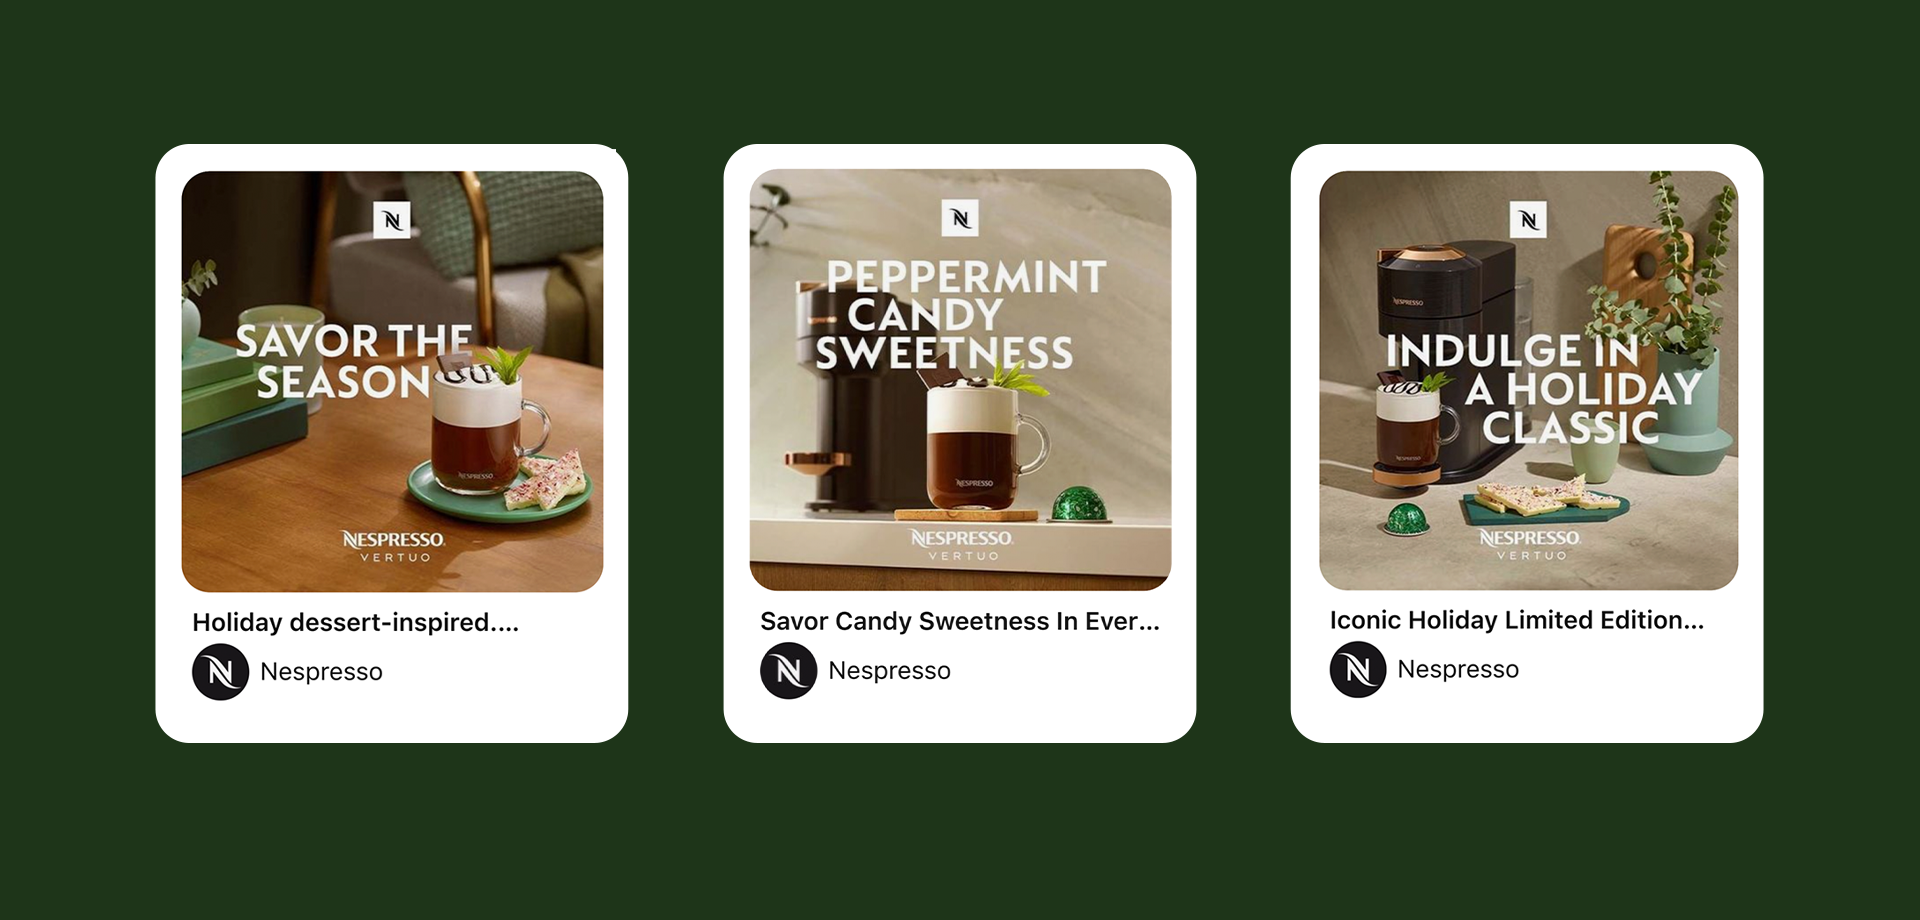Image resolution: width=1920 pixels, height=920 pixels.
Task: Click the white N logo badge on Peppermint Candy Sweetness image
Action: pyautogui.click(x=960, y=218)
